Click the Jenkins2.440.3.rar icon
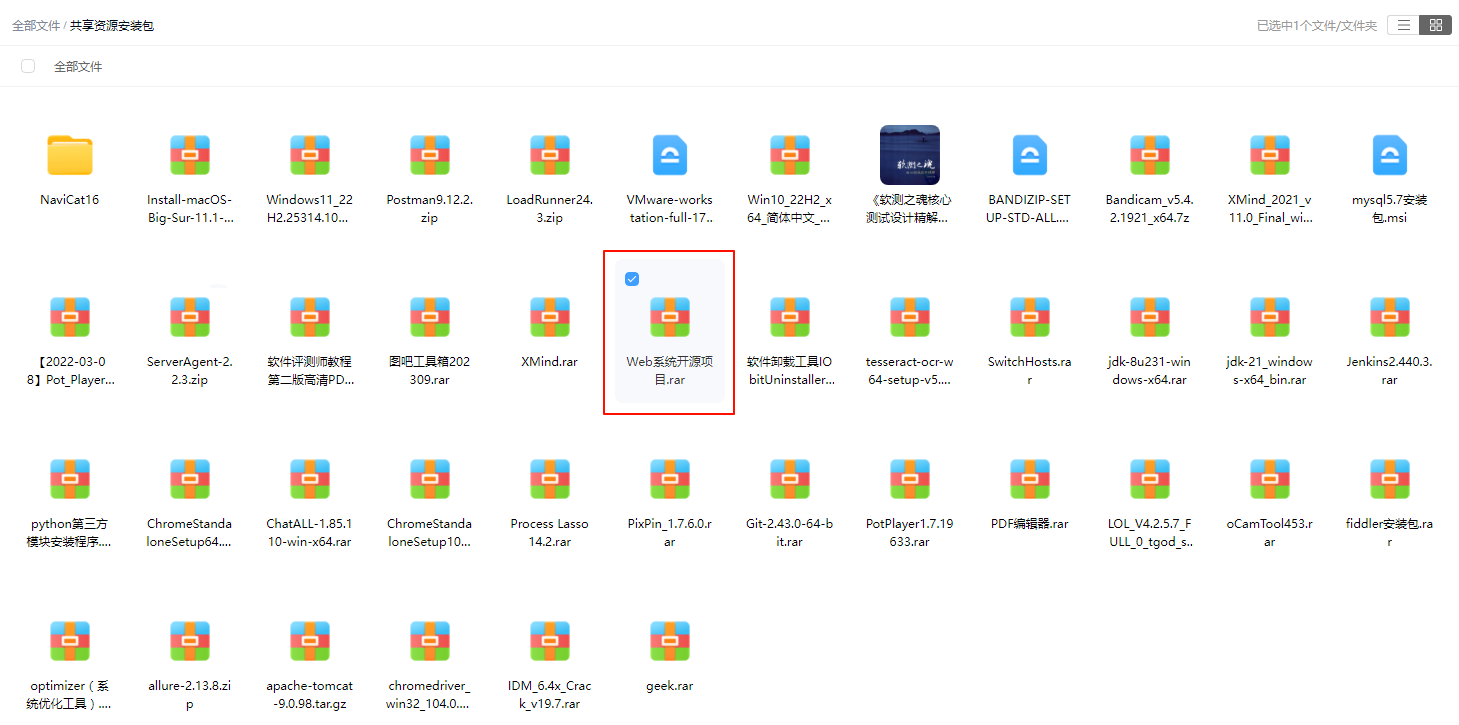The height and width of the screenshot is (725, 1459). [x=1390, y=317]
